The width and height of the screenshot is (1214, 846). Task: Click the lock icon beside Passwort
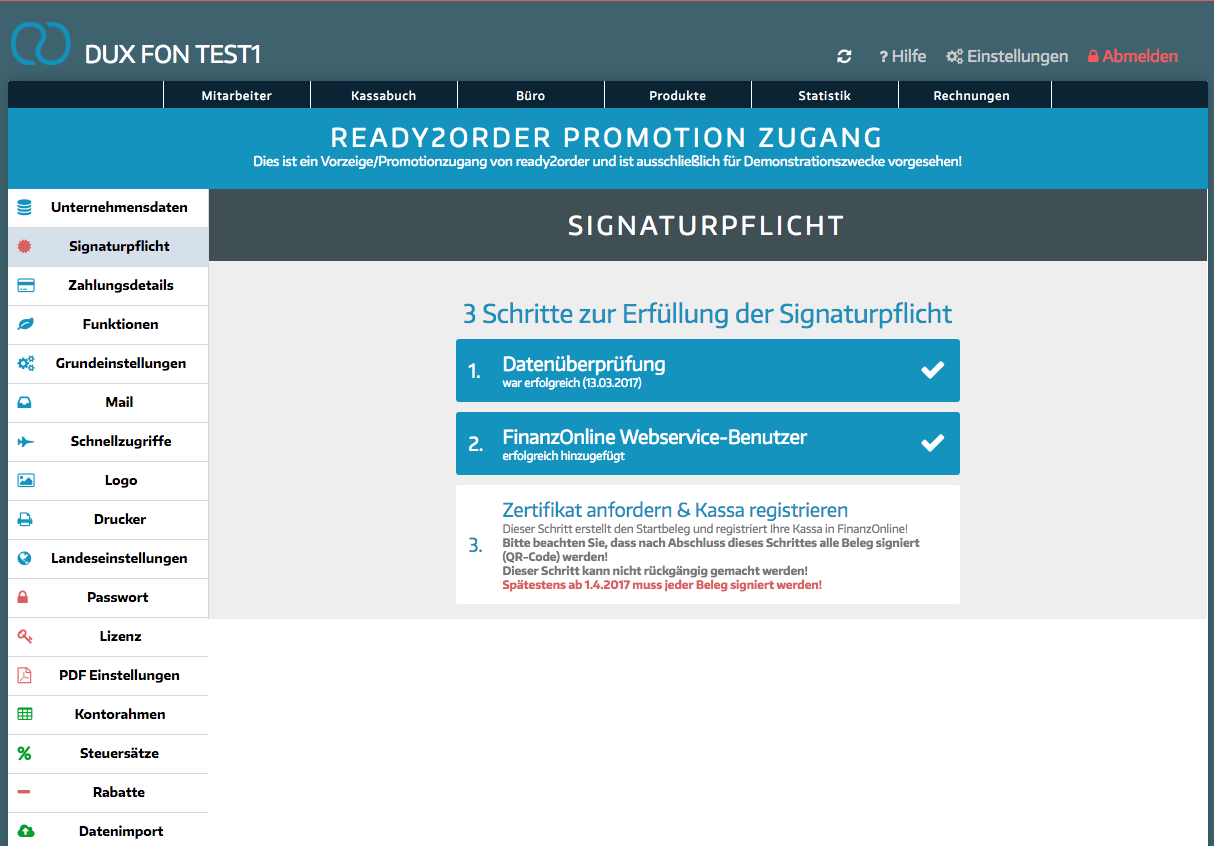click(24, 597)
